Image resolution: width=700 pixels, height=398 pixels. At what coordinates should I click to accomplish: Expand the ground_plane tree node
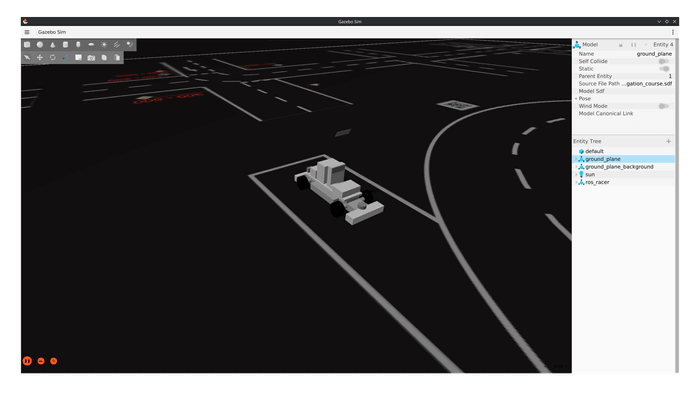click(x=576, y=159)
